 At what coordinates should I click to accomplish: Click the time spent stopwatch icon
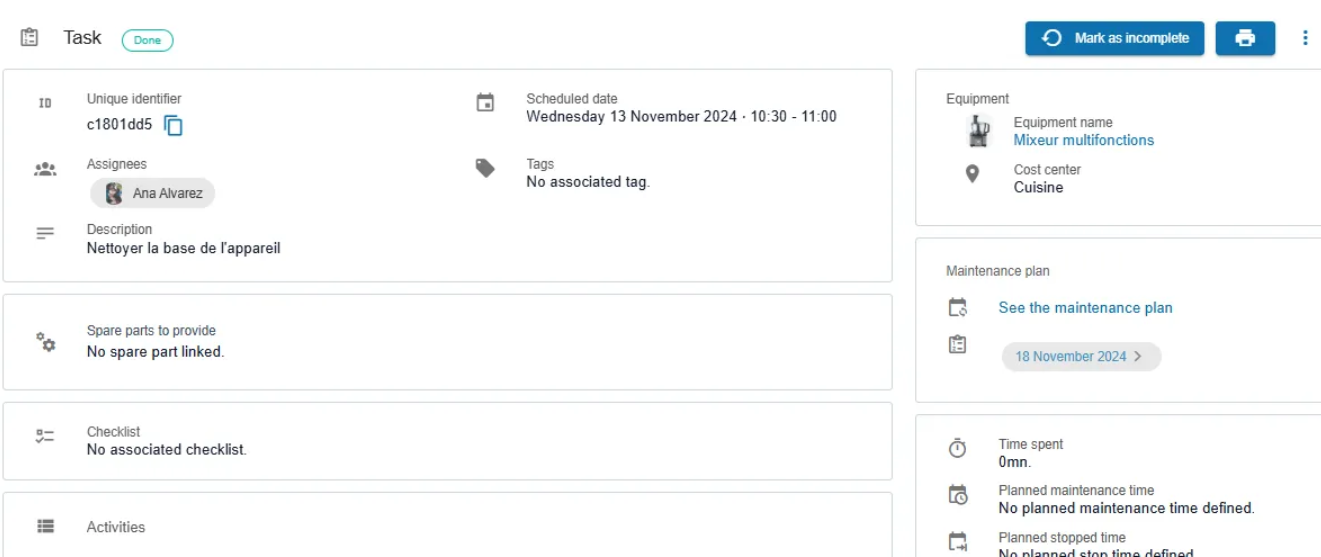click(x=958, y=449)
